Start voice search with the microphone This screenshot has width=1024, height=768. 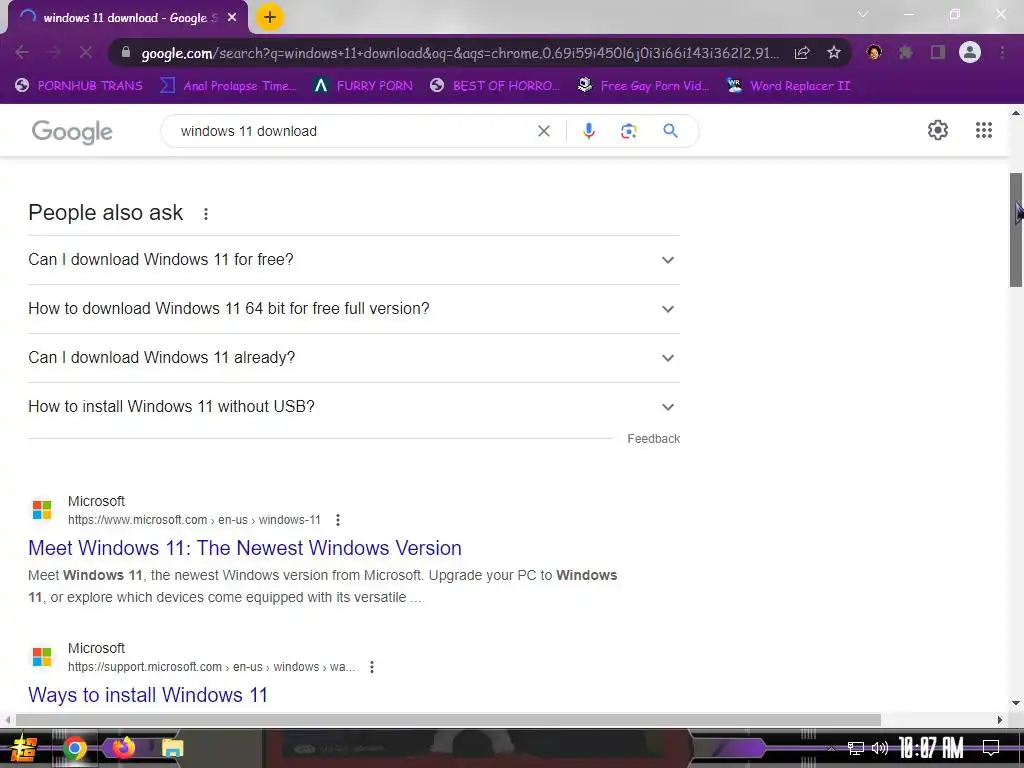coord(588,131)
